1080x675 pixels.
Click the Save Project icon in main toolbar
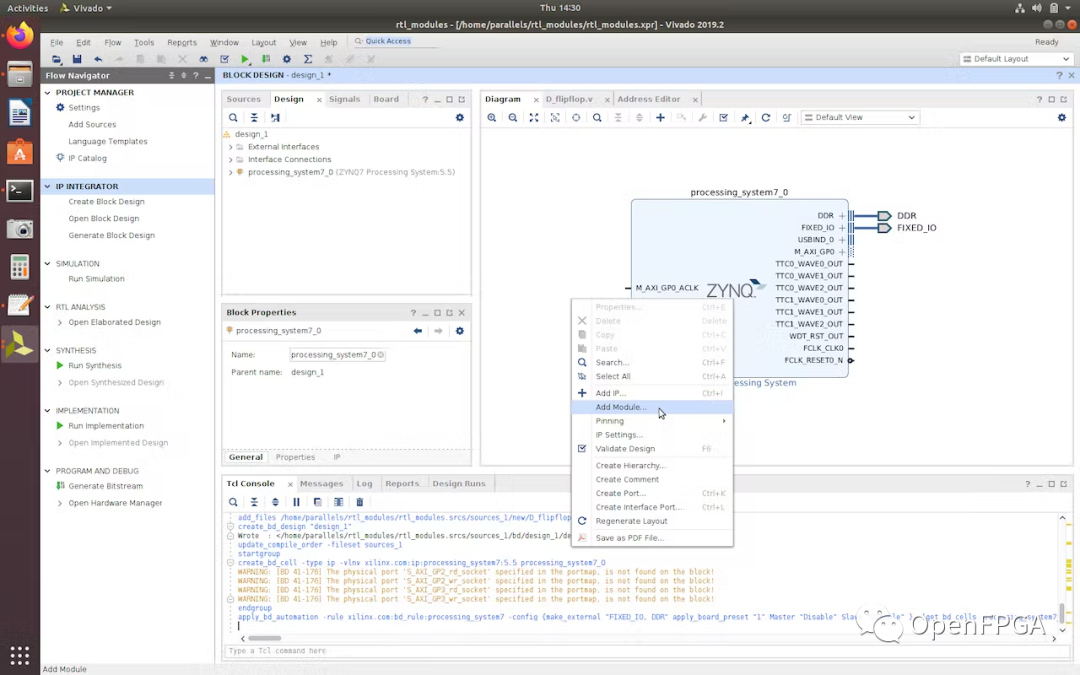pyautogui.click(x=77, y=60)
